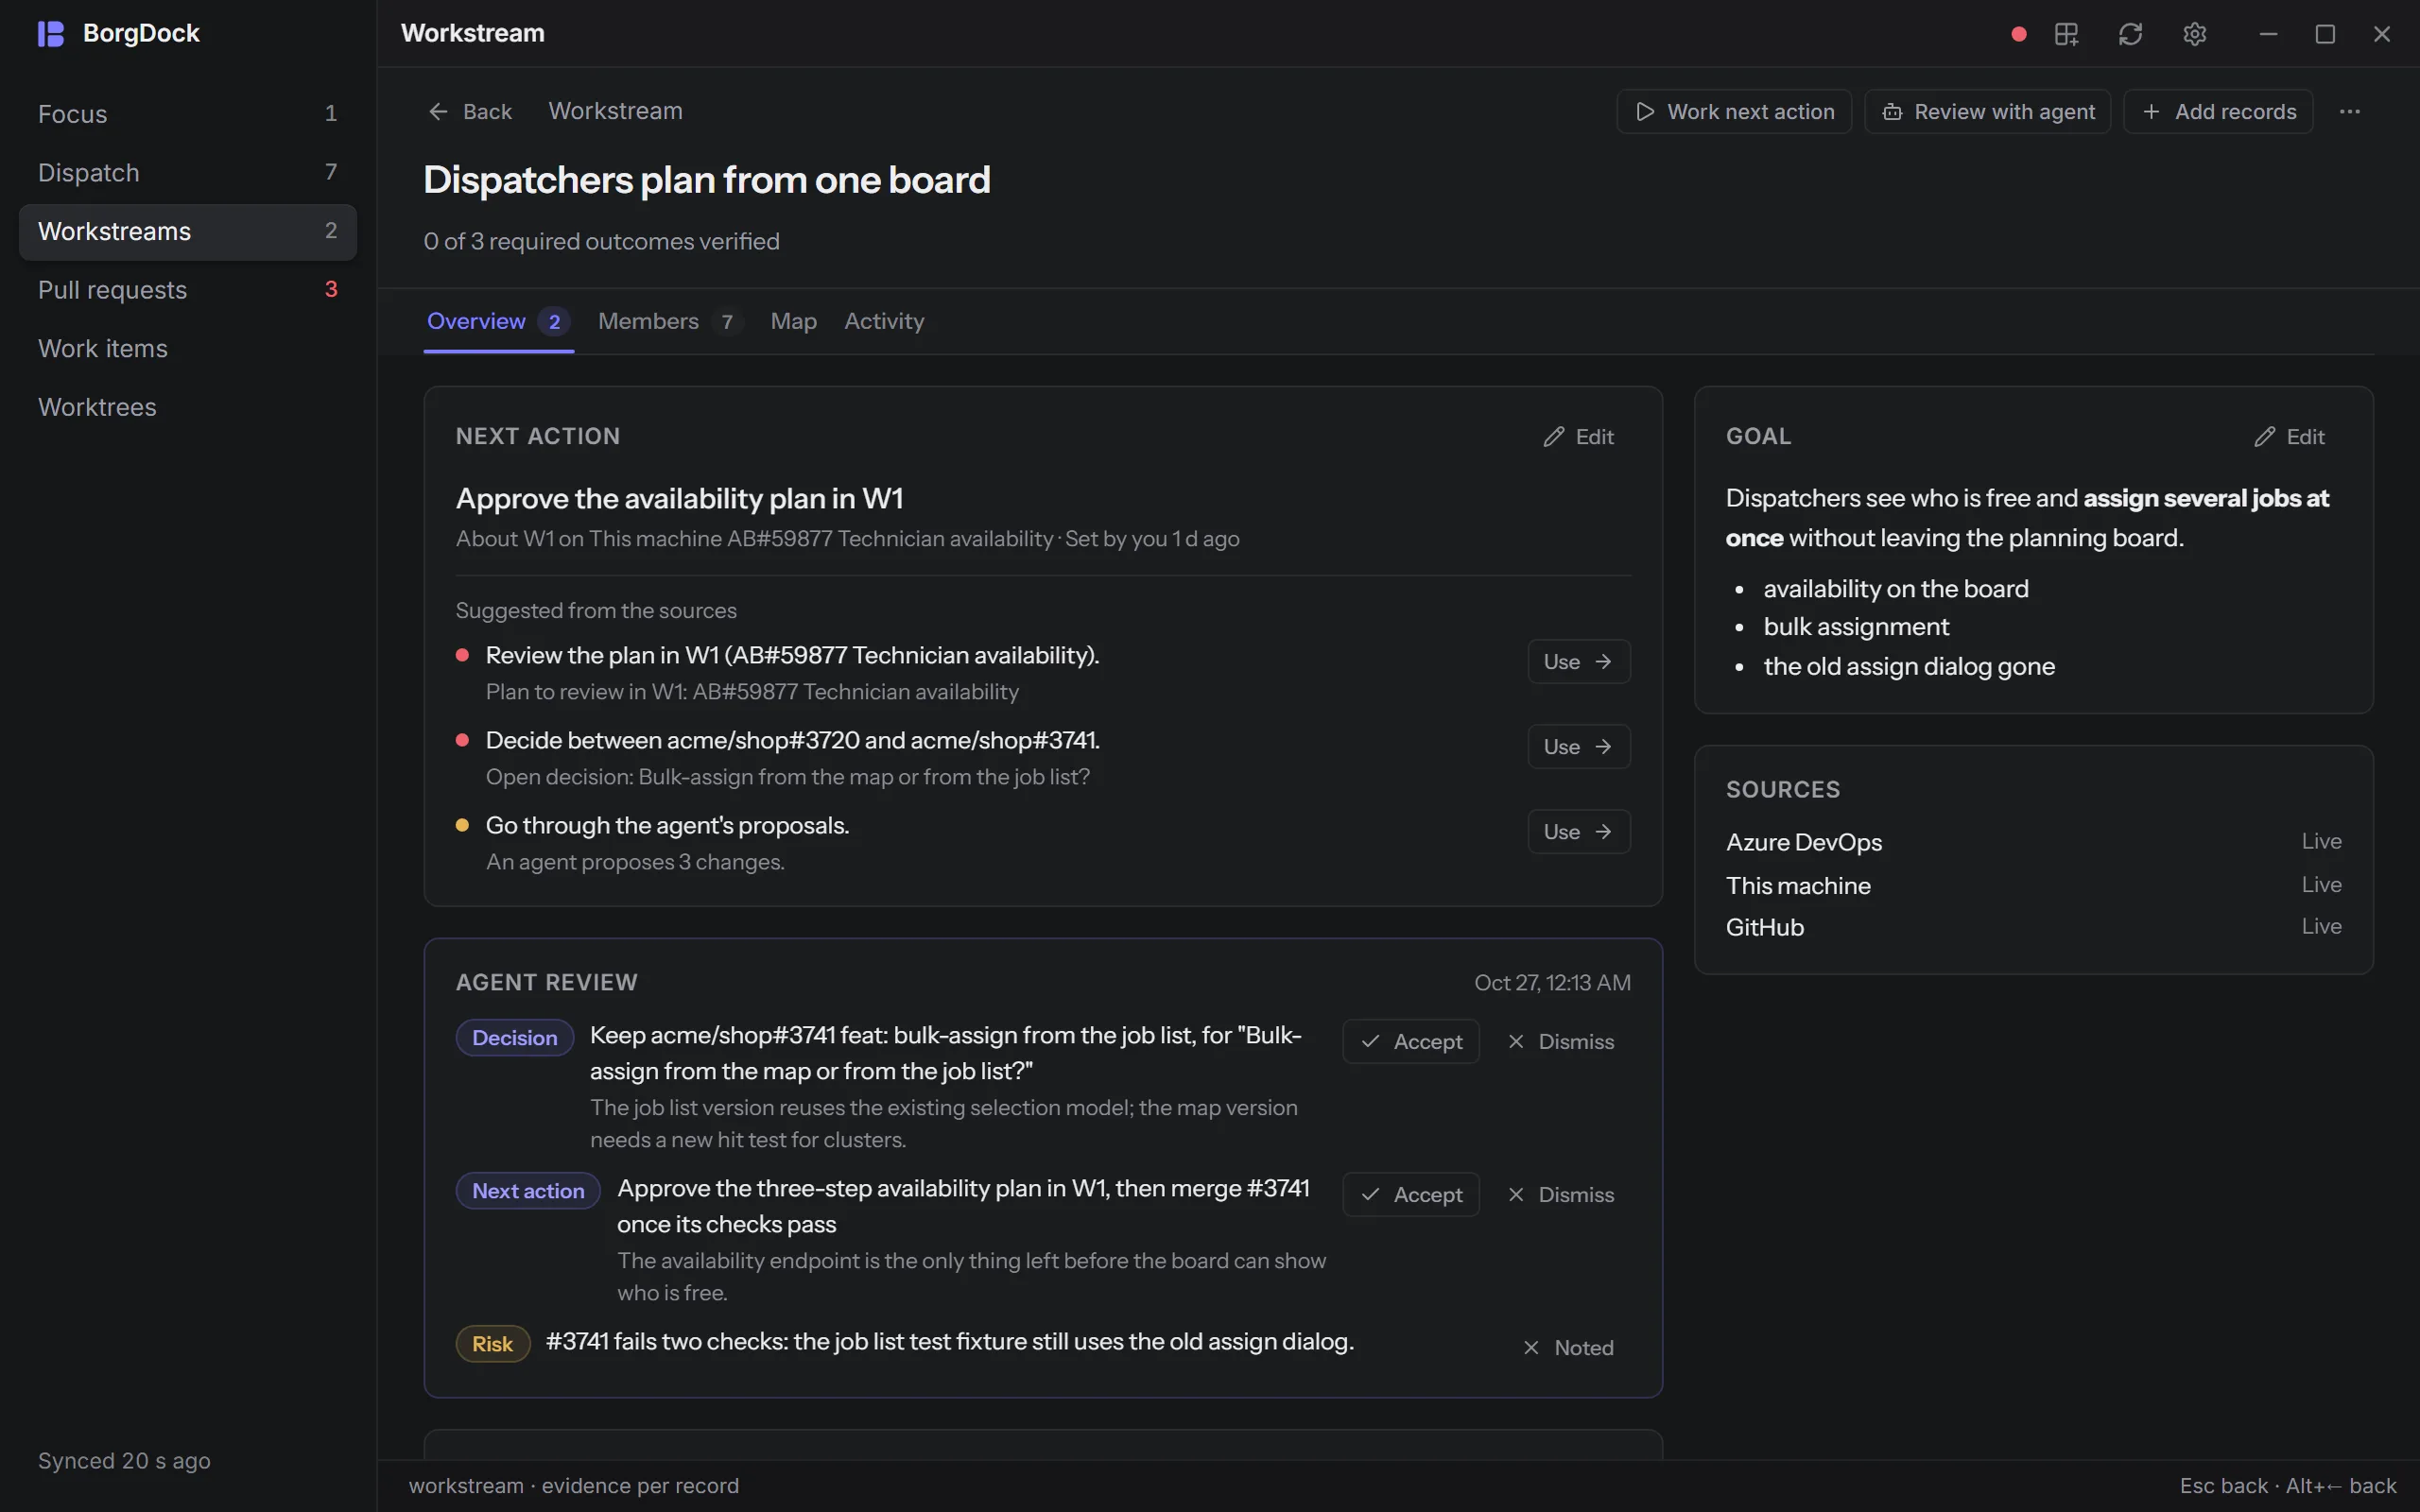This screenshot has width=2420, height=1512.
Task: Click the red recording status dot
Action: [x=2019, y=34]
